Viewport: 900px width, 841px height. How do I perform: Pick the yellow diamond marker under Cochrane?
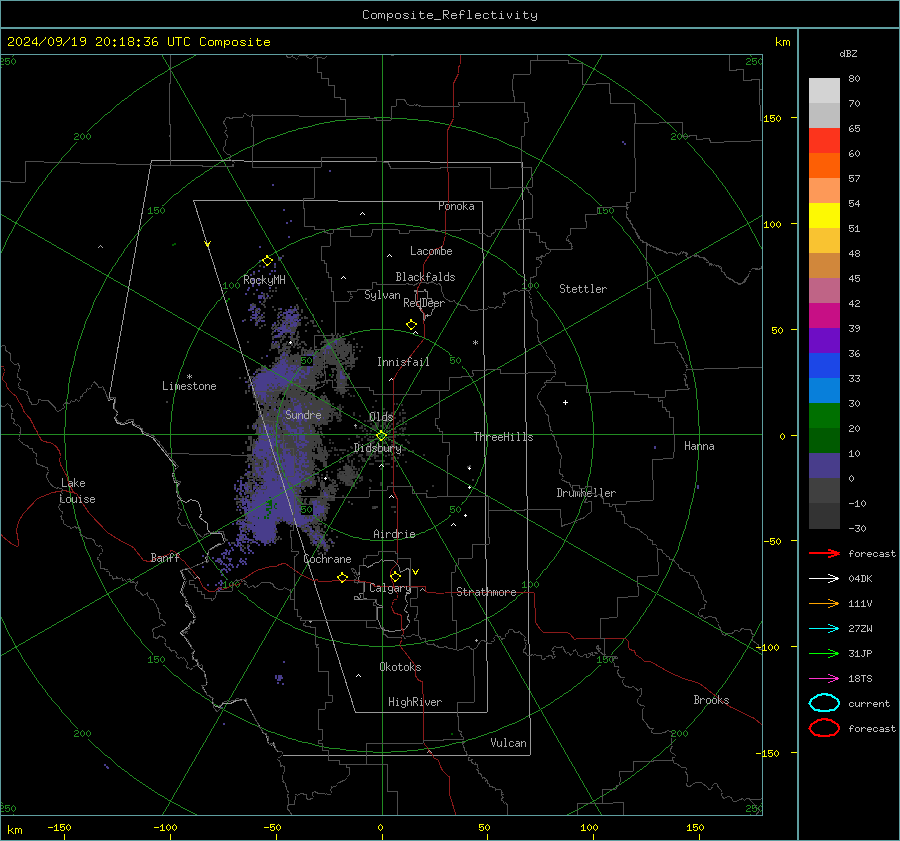342,578
